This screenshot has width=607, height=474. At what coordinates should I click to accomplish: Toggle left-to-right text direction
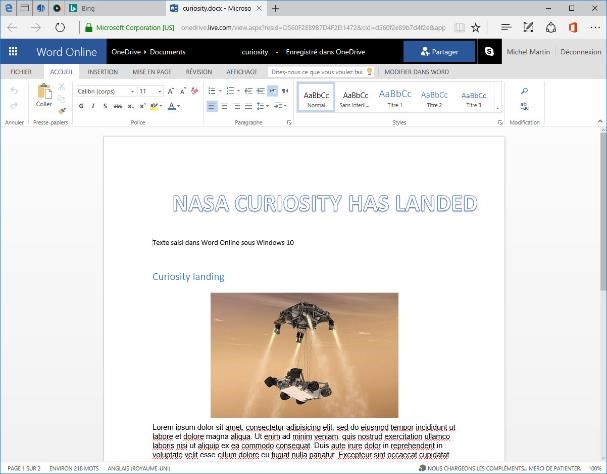[273, 91]
